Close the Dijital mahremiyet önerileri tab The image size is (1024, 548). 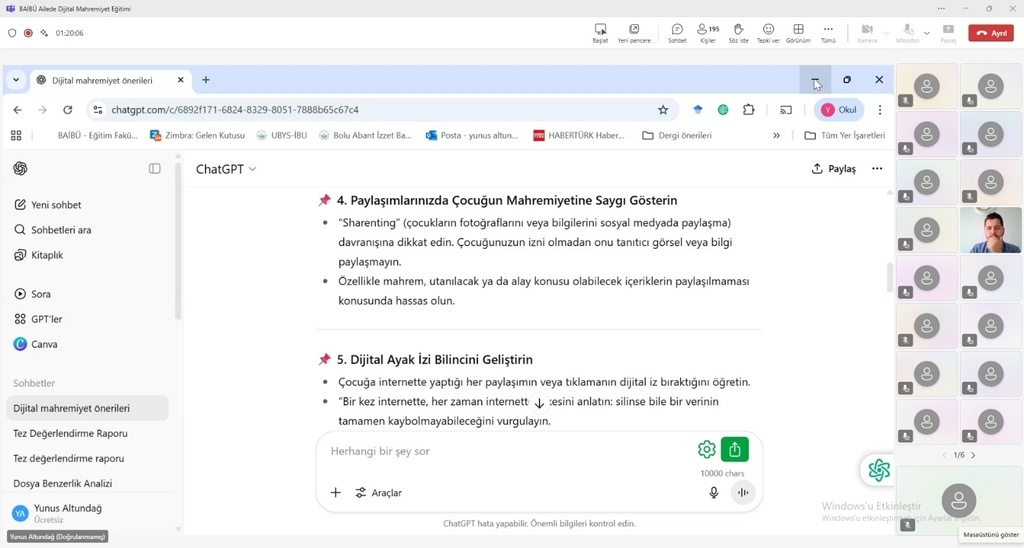(x=181, y=80)
